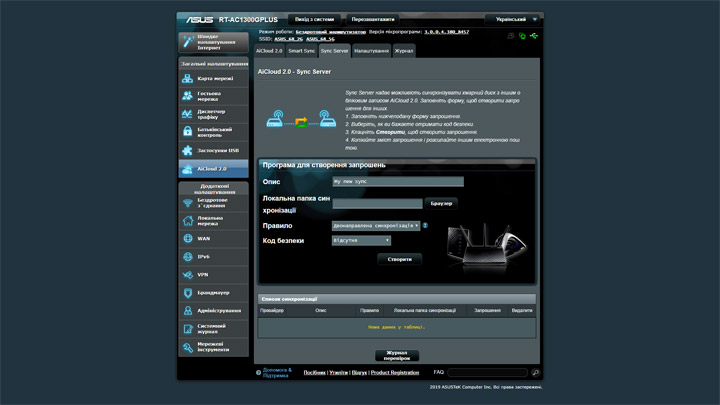Open the VPN sidebar item
Viewport: 720px width, 405px height.
point(214,275)
